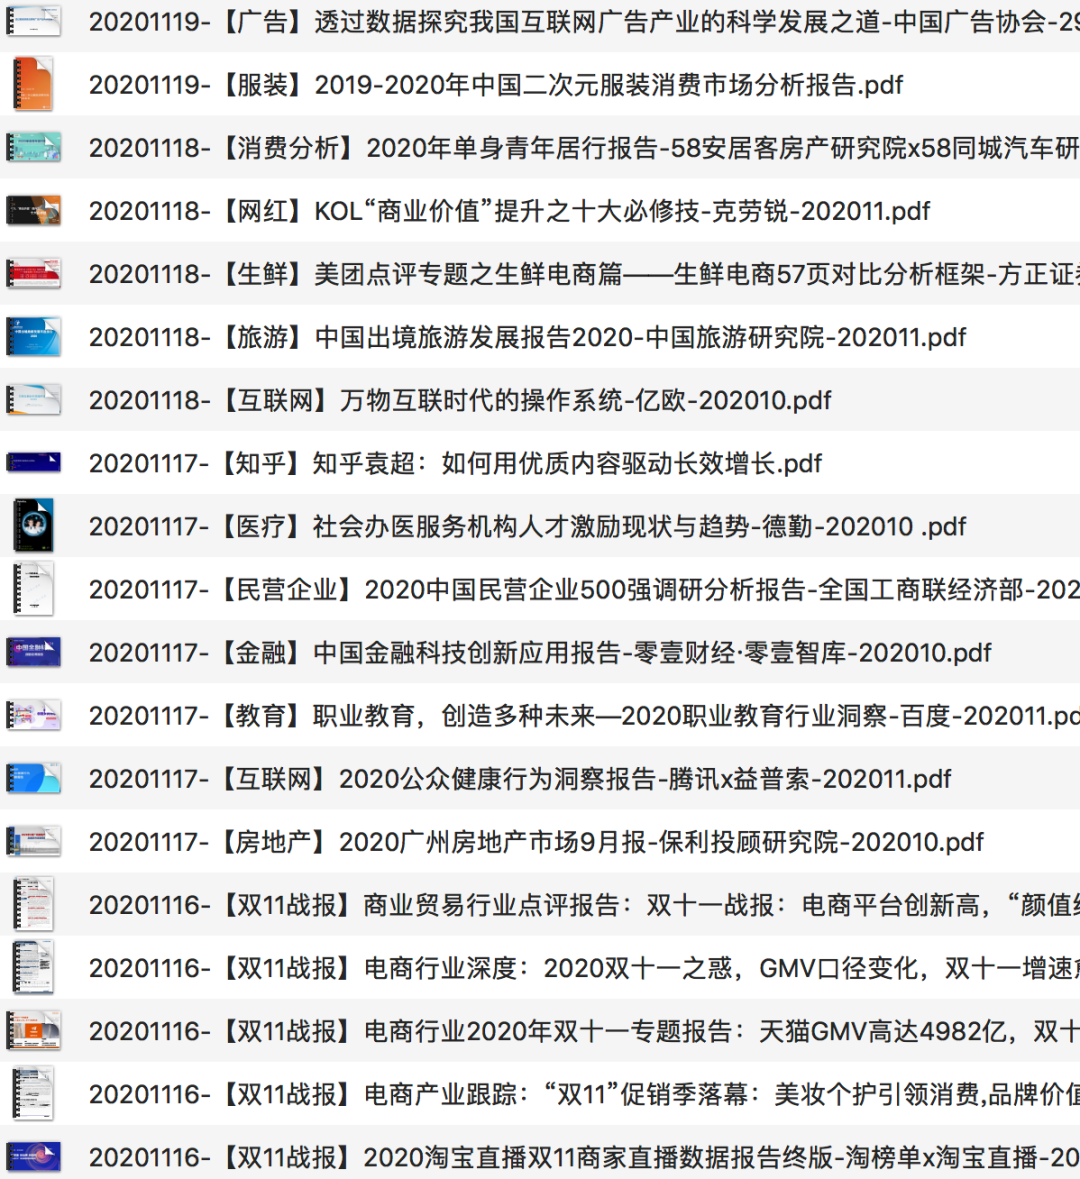Select file name 20201117-【互联网】2020公众健康行为洞察报告-腾讯x益普索-202011.pdf
This screenshot has width=1080, height=1179.
520,779
